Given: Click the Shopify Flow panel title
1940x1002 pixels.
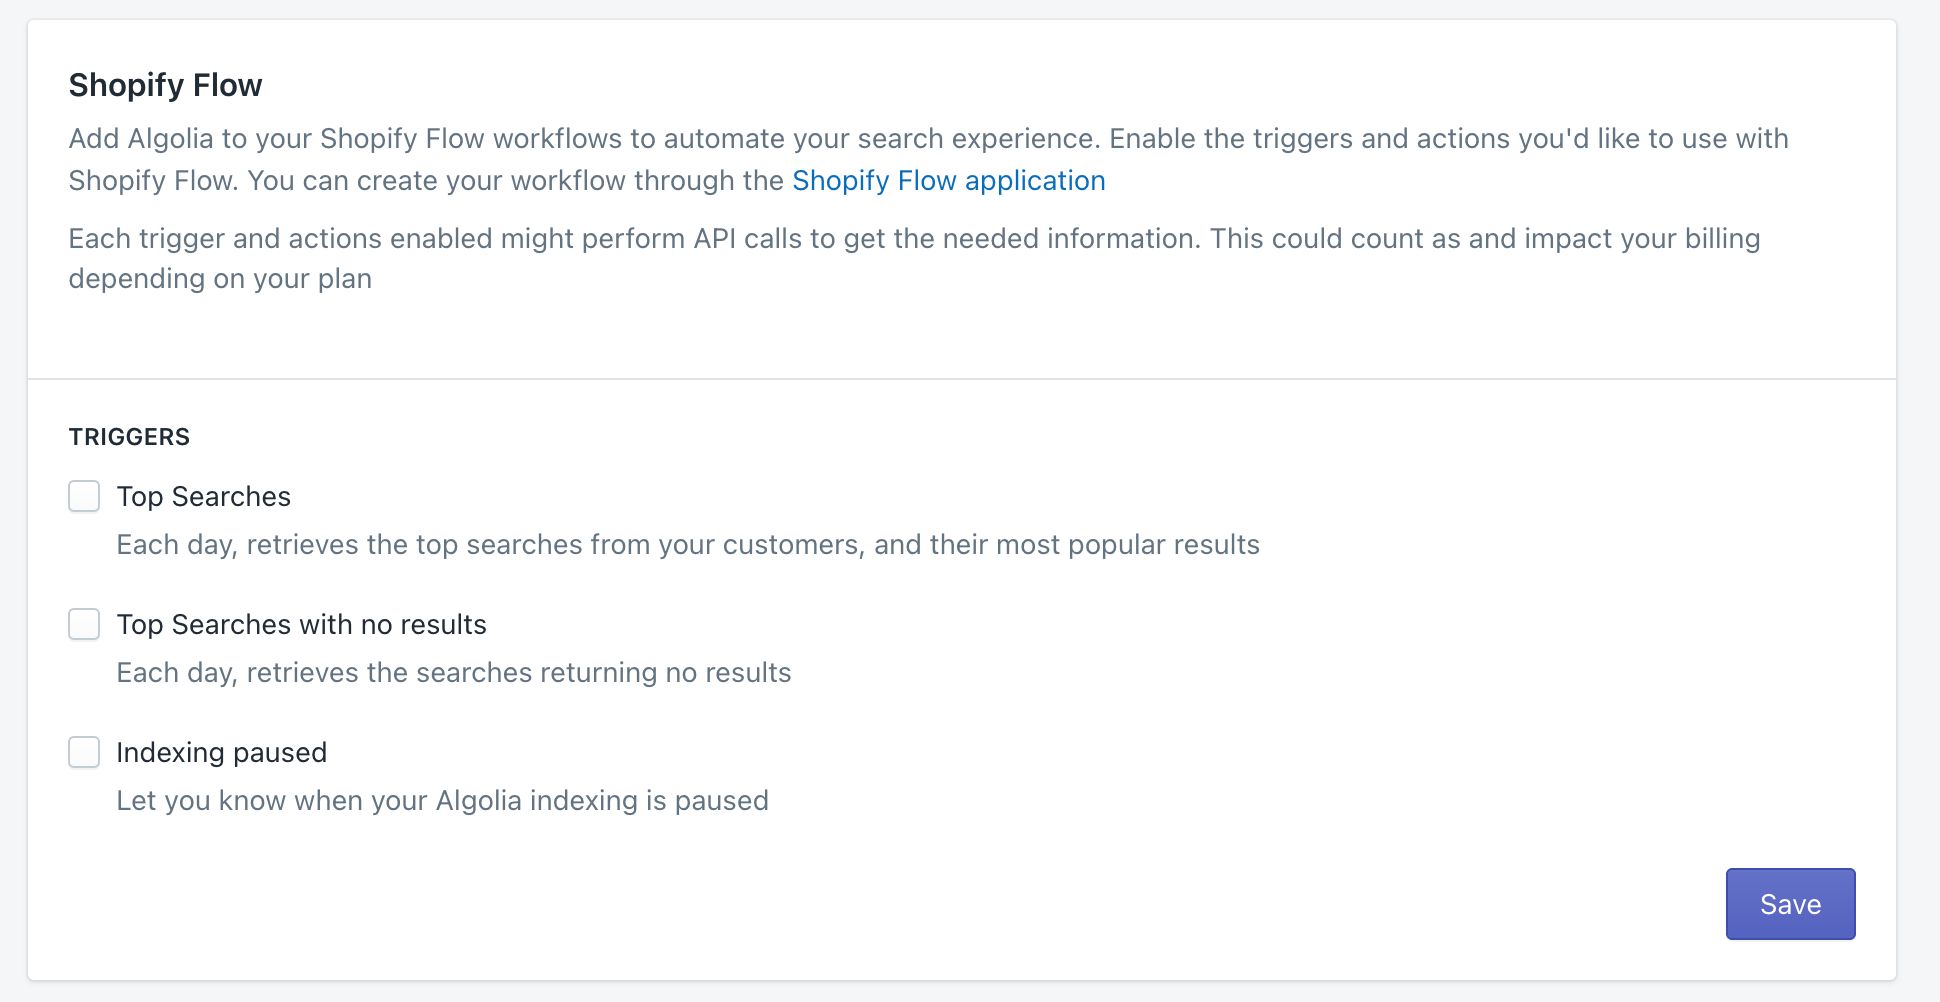Looking at the screenshot, I should coord(165,84).
